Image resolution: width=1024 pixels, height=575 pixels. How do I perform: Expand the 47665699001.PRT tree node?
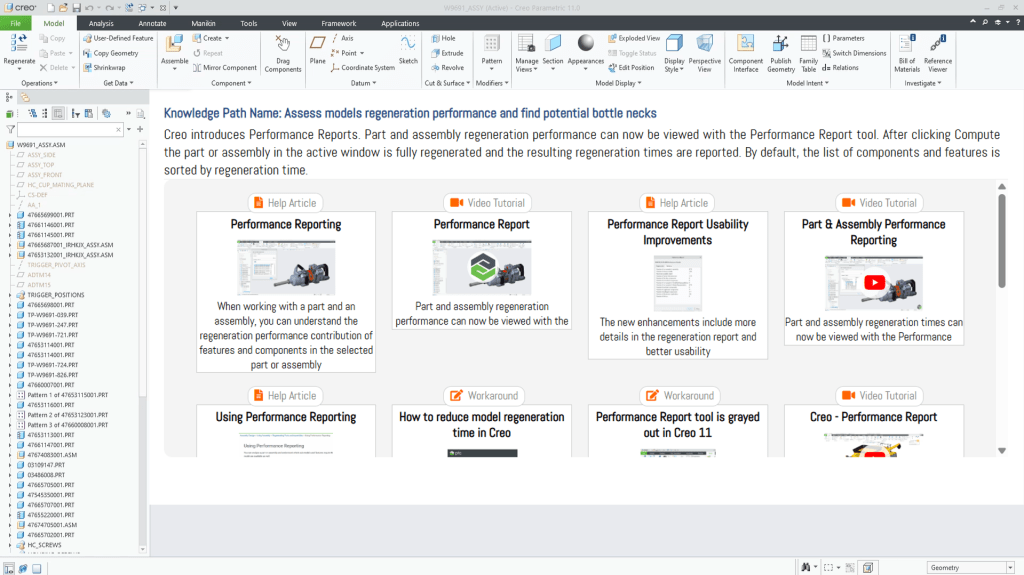click(10, 215)
